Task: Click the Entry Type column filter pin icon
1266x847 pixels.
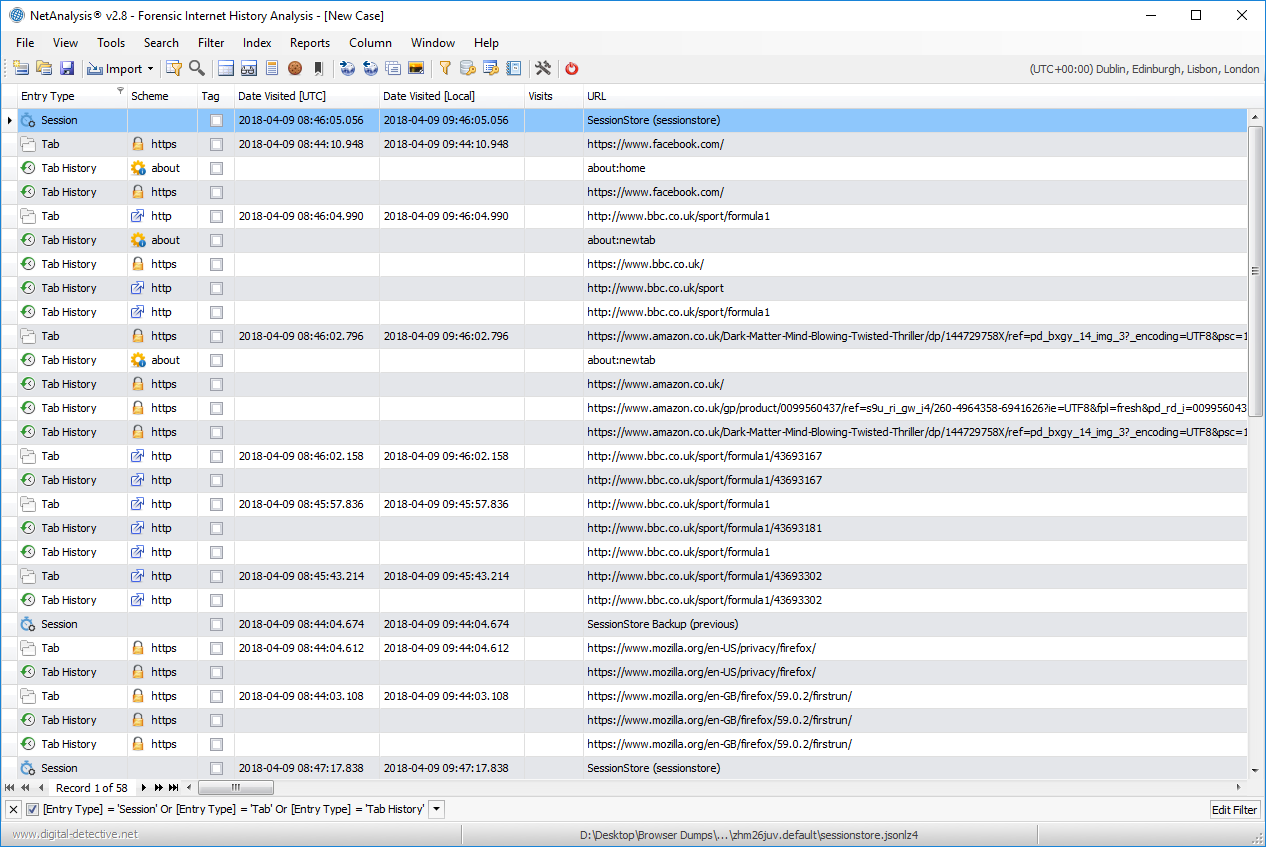Action: point(120,91)
